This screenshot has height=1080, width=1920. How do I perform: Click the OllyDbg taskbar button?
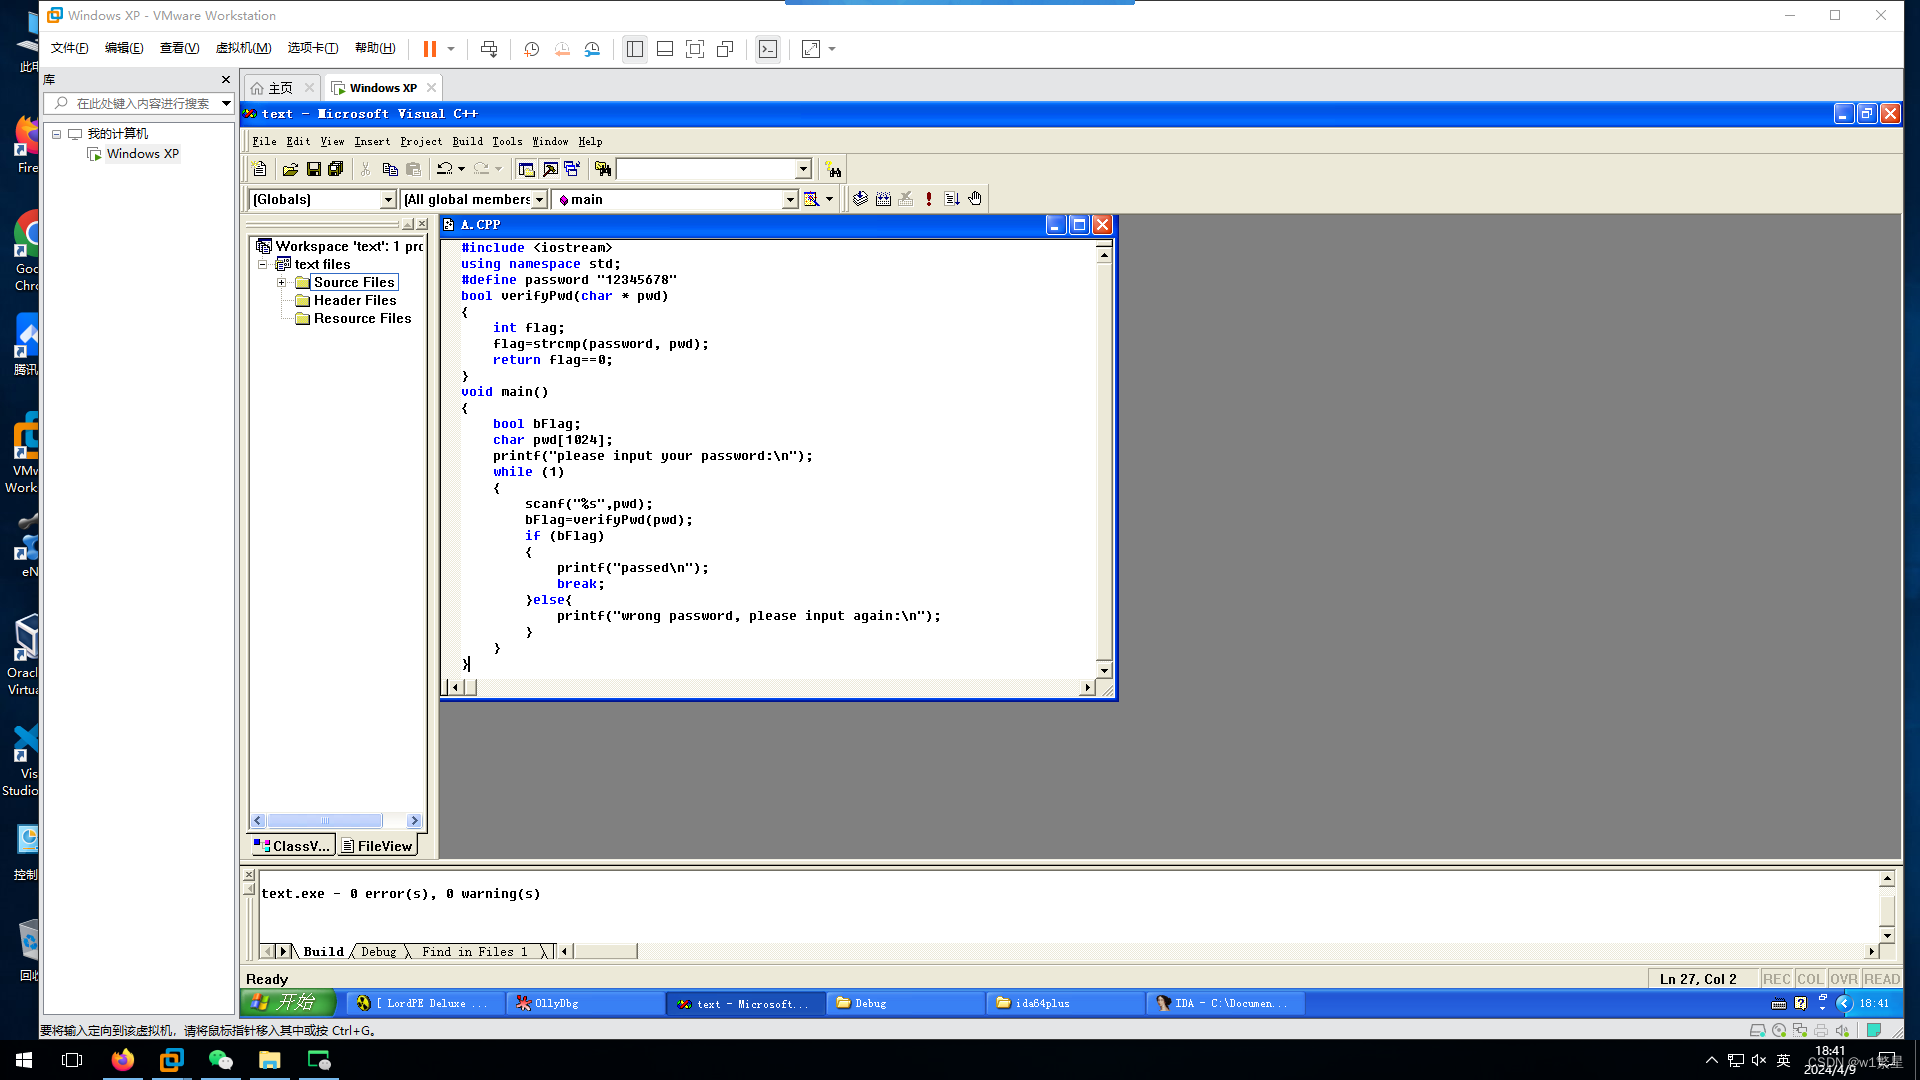(x=585, y=1003)
